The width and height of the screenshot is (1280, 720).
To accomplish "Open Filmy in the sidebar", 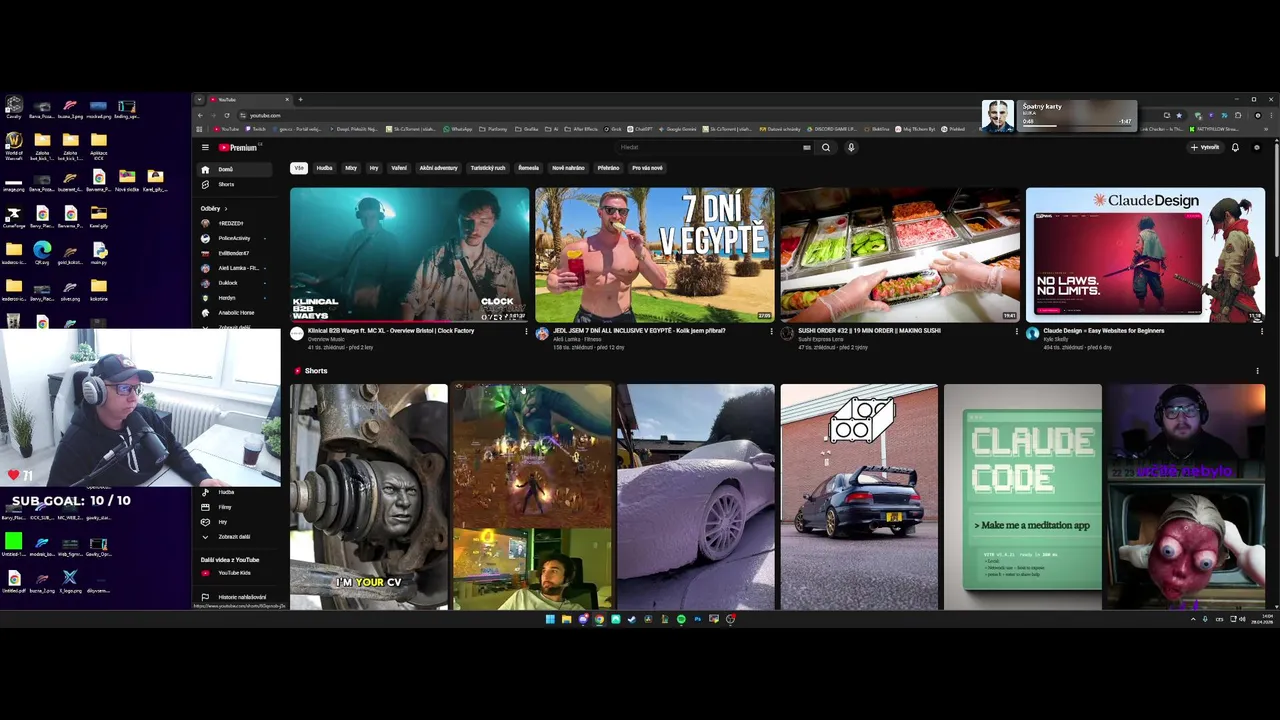I will coord(234,507).
